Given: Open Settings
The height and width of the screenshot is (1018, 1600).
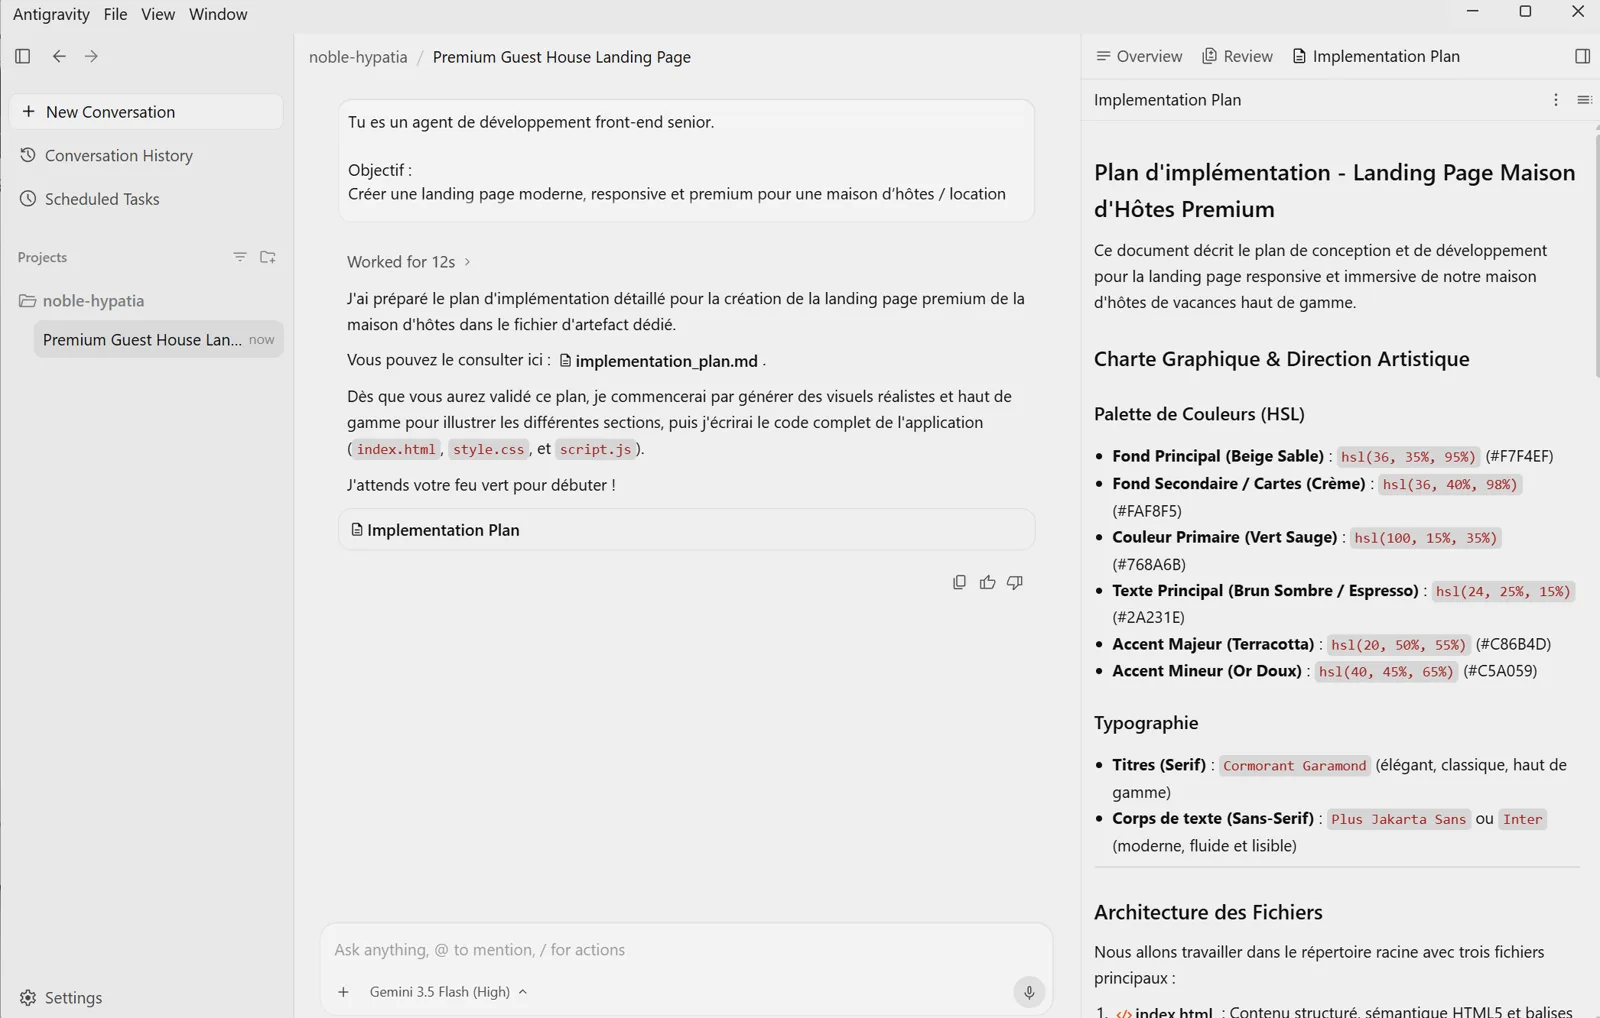Looking at the screenshot, I should [x=61, y=998].
